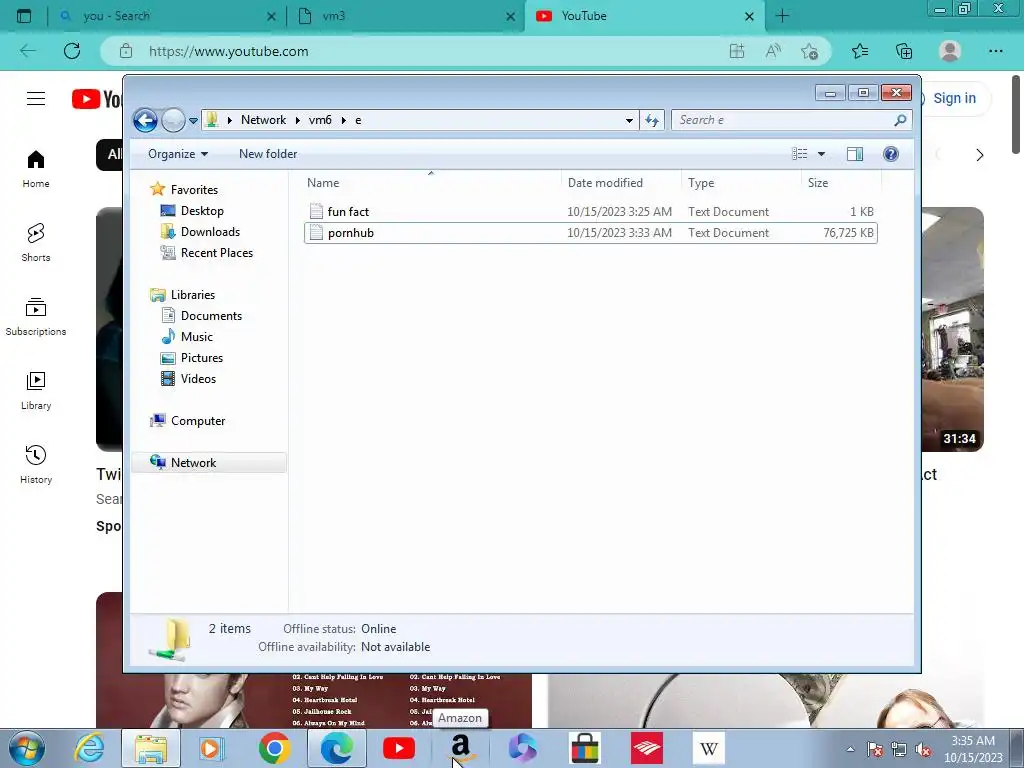Open YouTube Shorts in sidebar
Image resolution: width=1024 pixels, height=768 pixels.
coord(36,243)
